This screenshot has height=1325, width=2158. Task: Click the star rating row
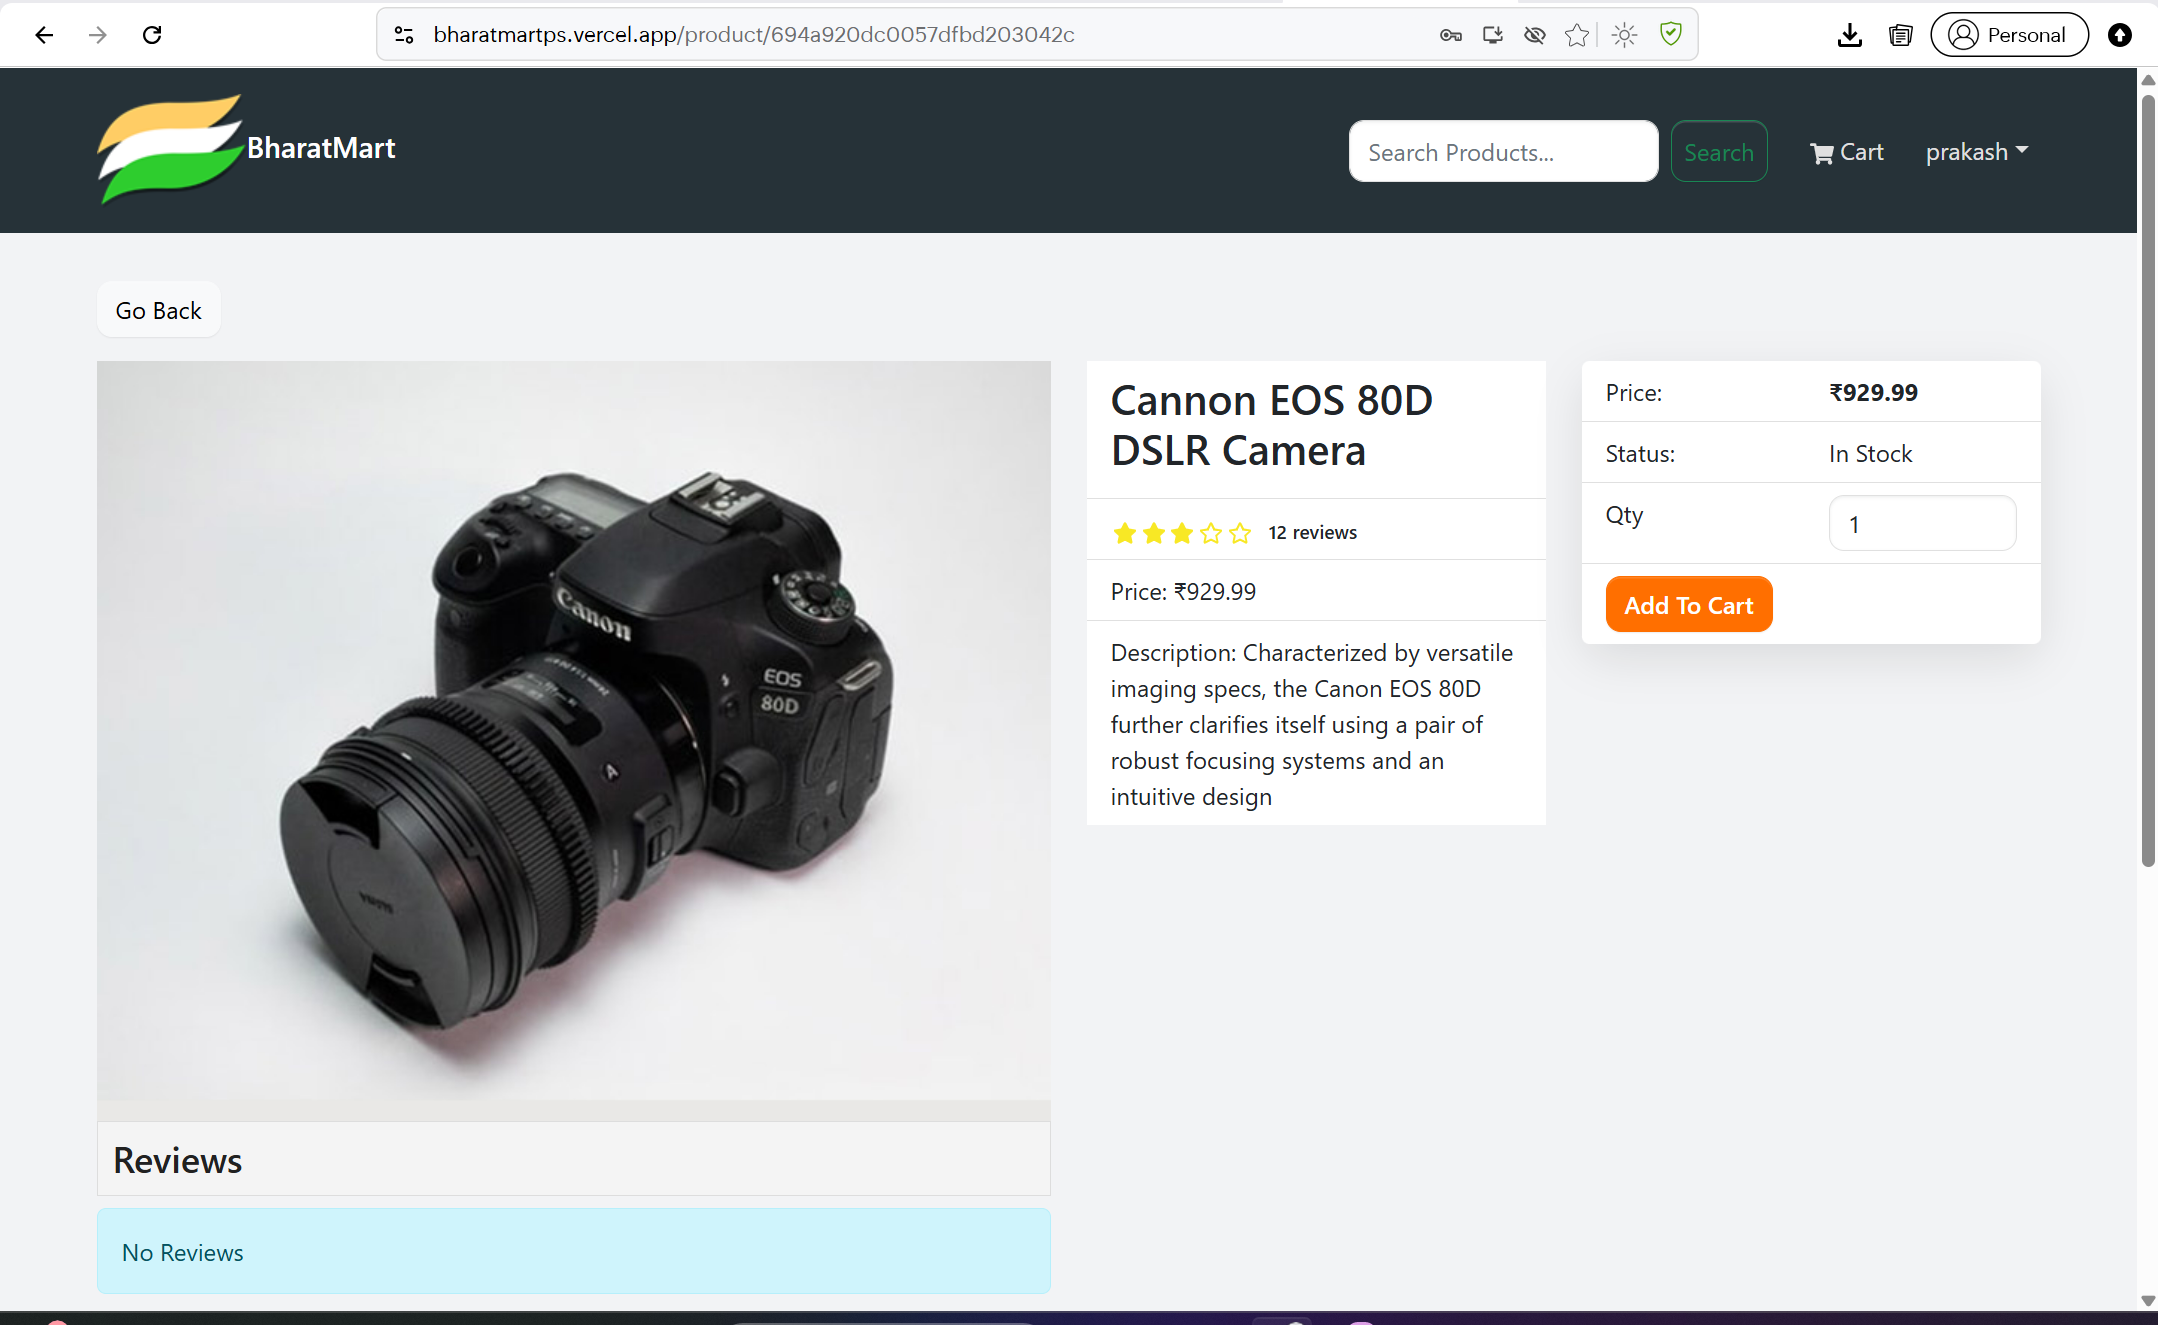(1182, 533)
